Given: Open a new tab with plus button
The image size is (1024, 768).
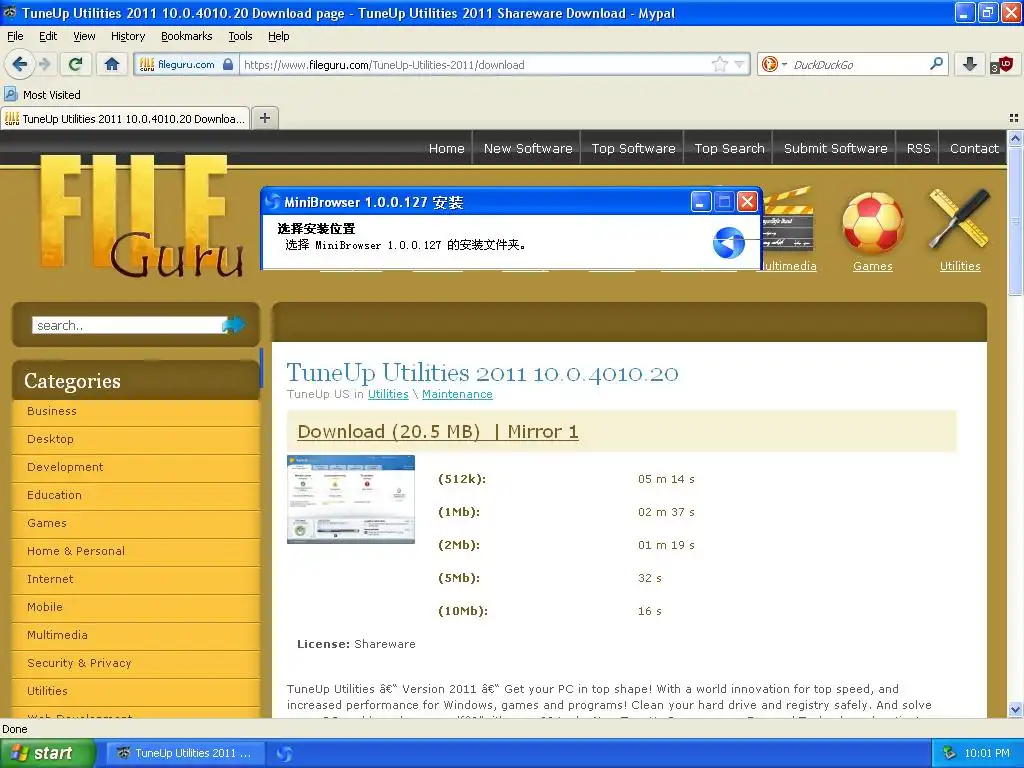Looking at the screenshot, I should pos(264,118).
